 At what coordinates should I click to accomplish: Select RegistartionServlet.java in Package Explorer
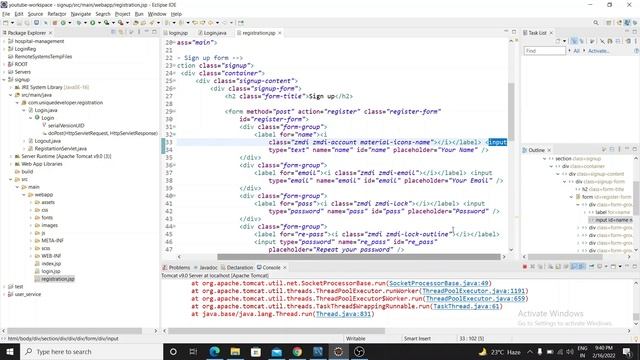click(x=60, y=149)
